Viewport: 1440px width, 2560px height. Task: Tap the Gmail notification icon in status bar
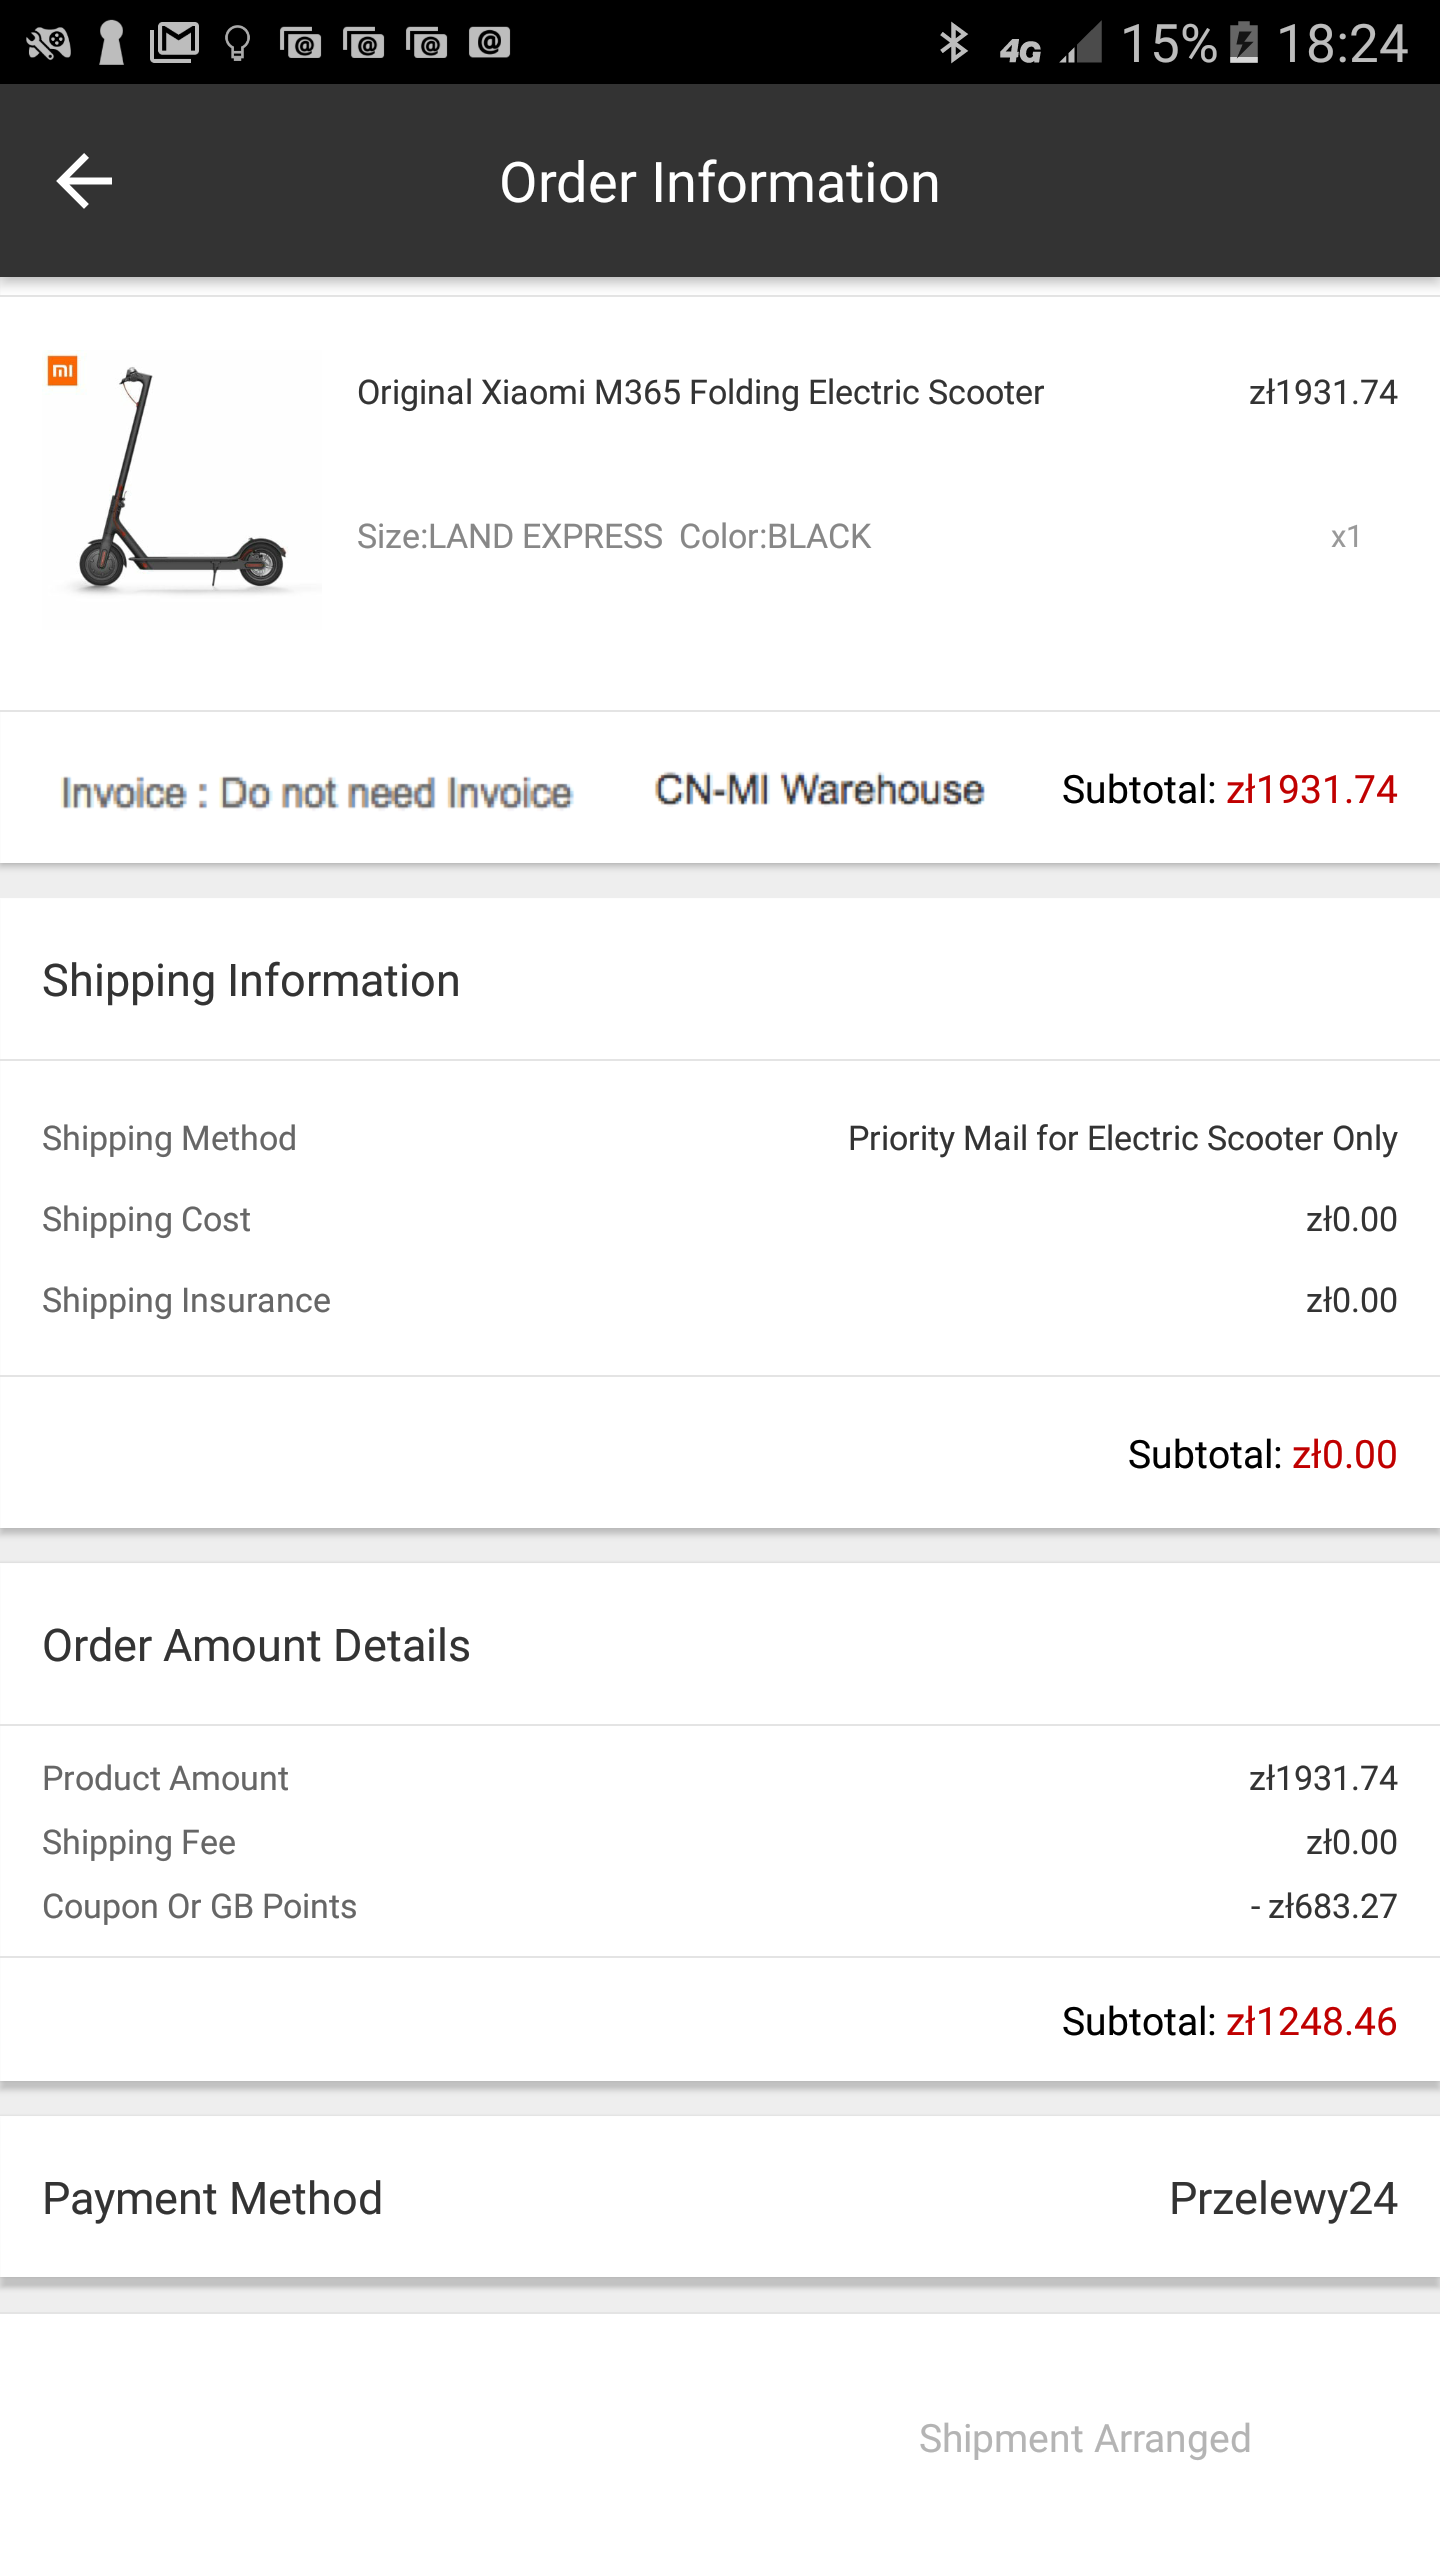(x=174, y=43)
